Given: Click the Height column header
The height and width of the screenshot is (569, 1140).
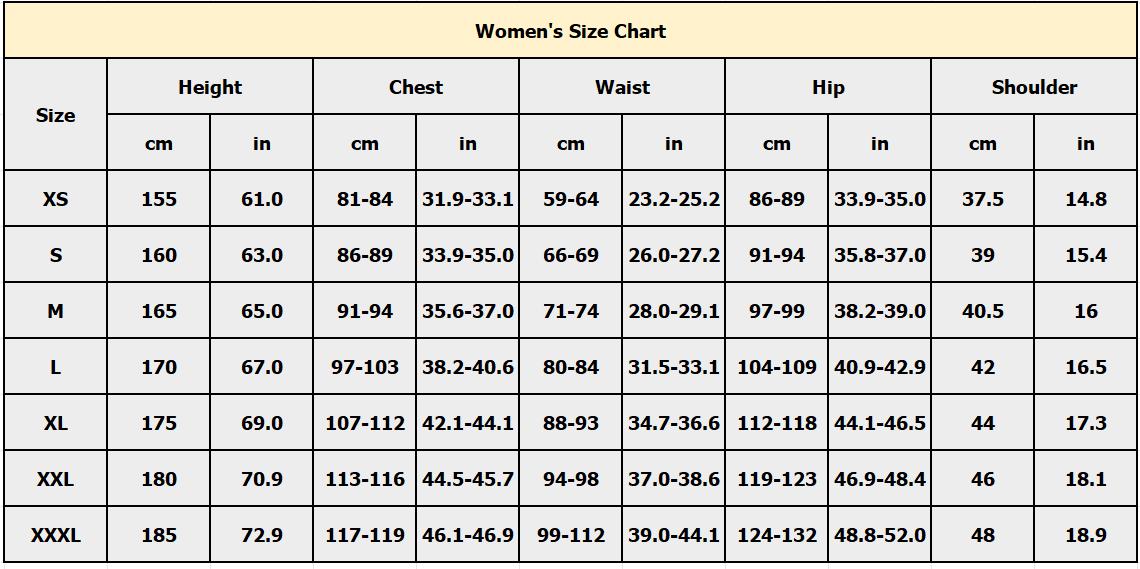Looking at the screenshot, I should [x=210, y=87].
